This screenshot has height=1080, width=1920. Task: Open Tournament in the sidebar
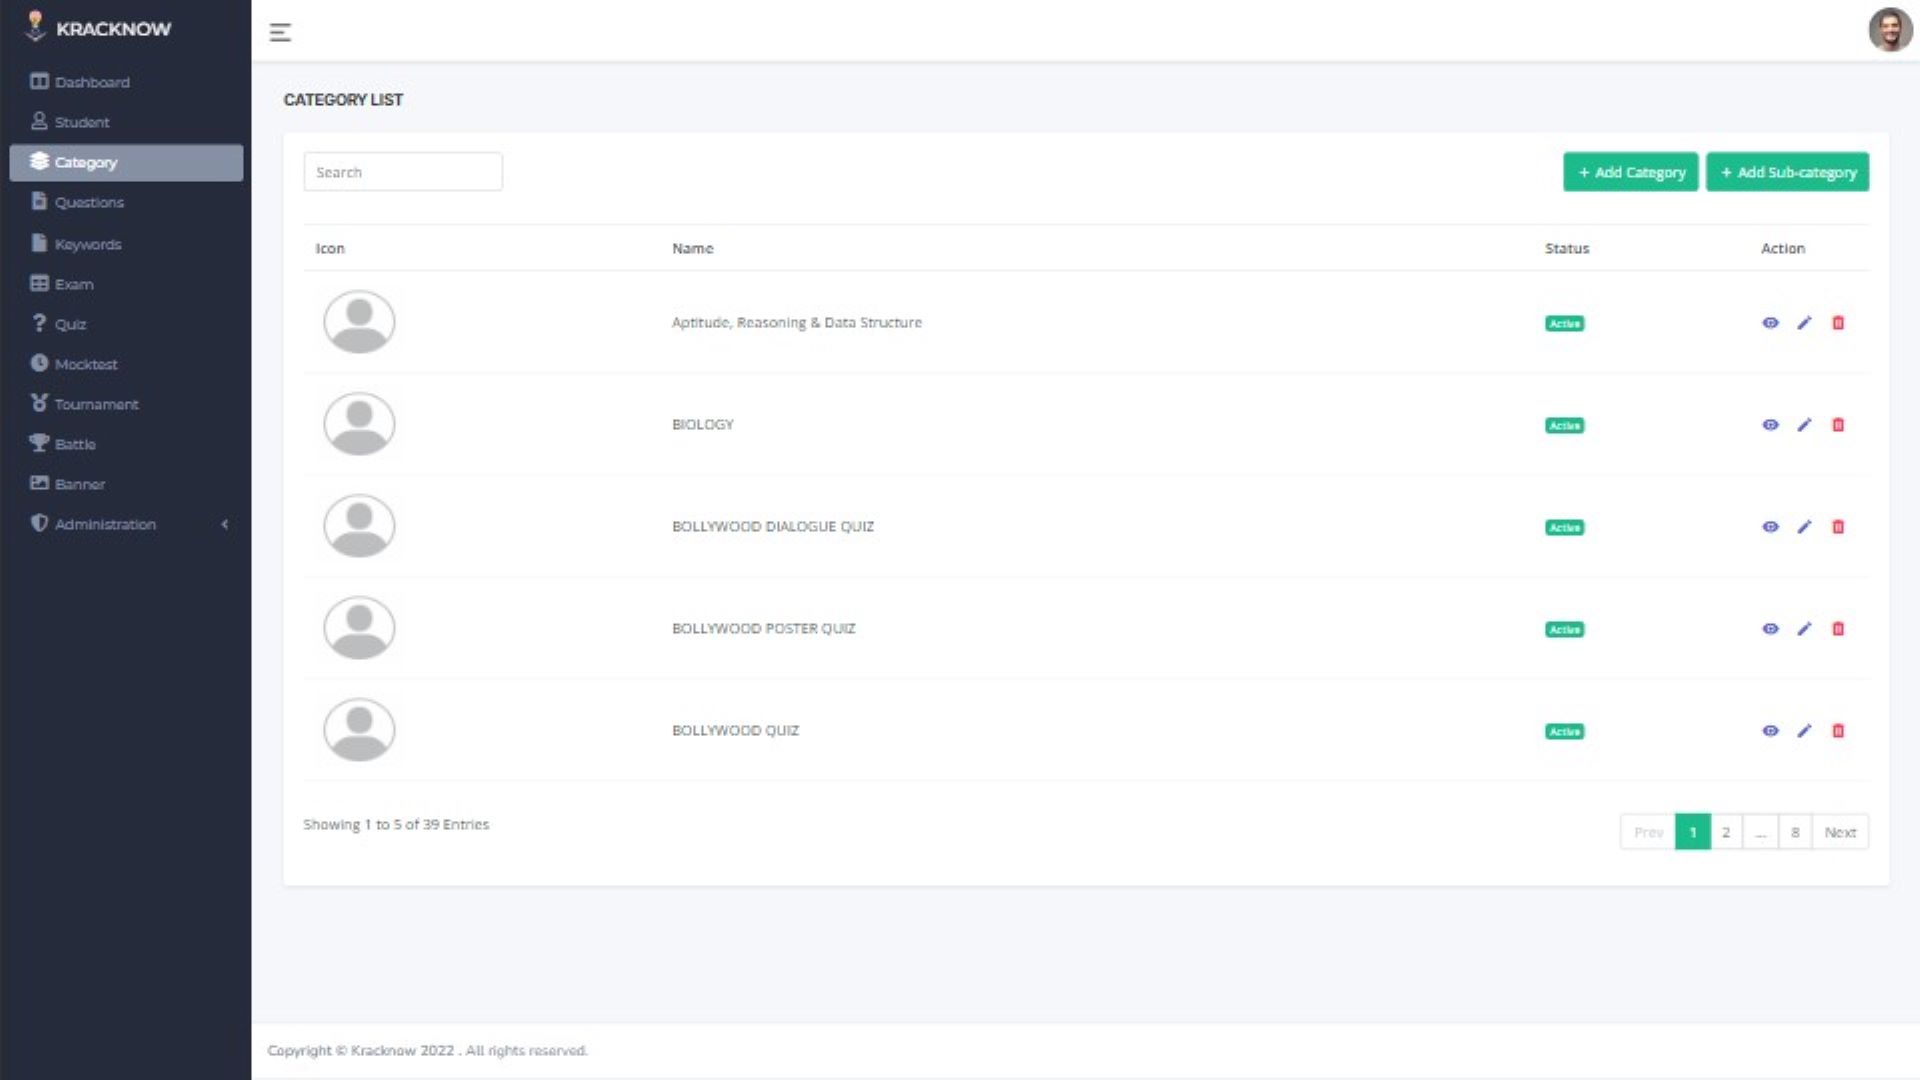pyautogui.click(x=96, y=404)
